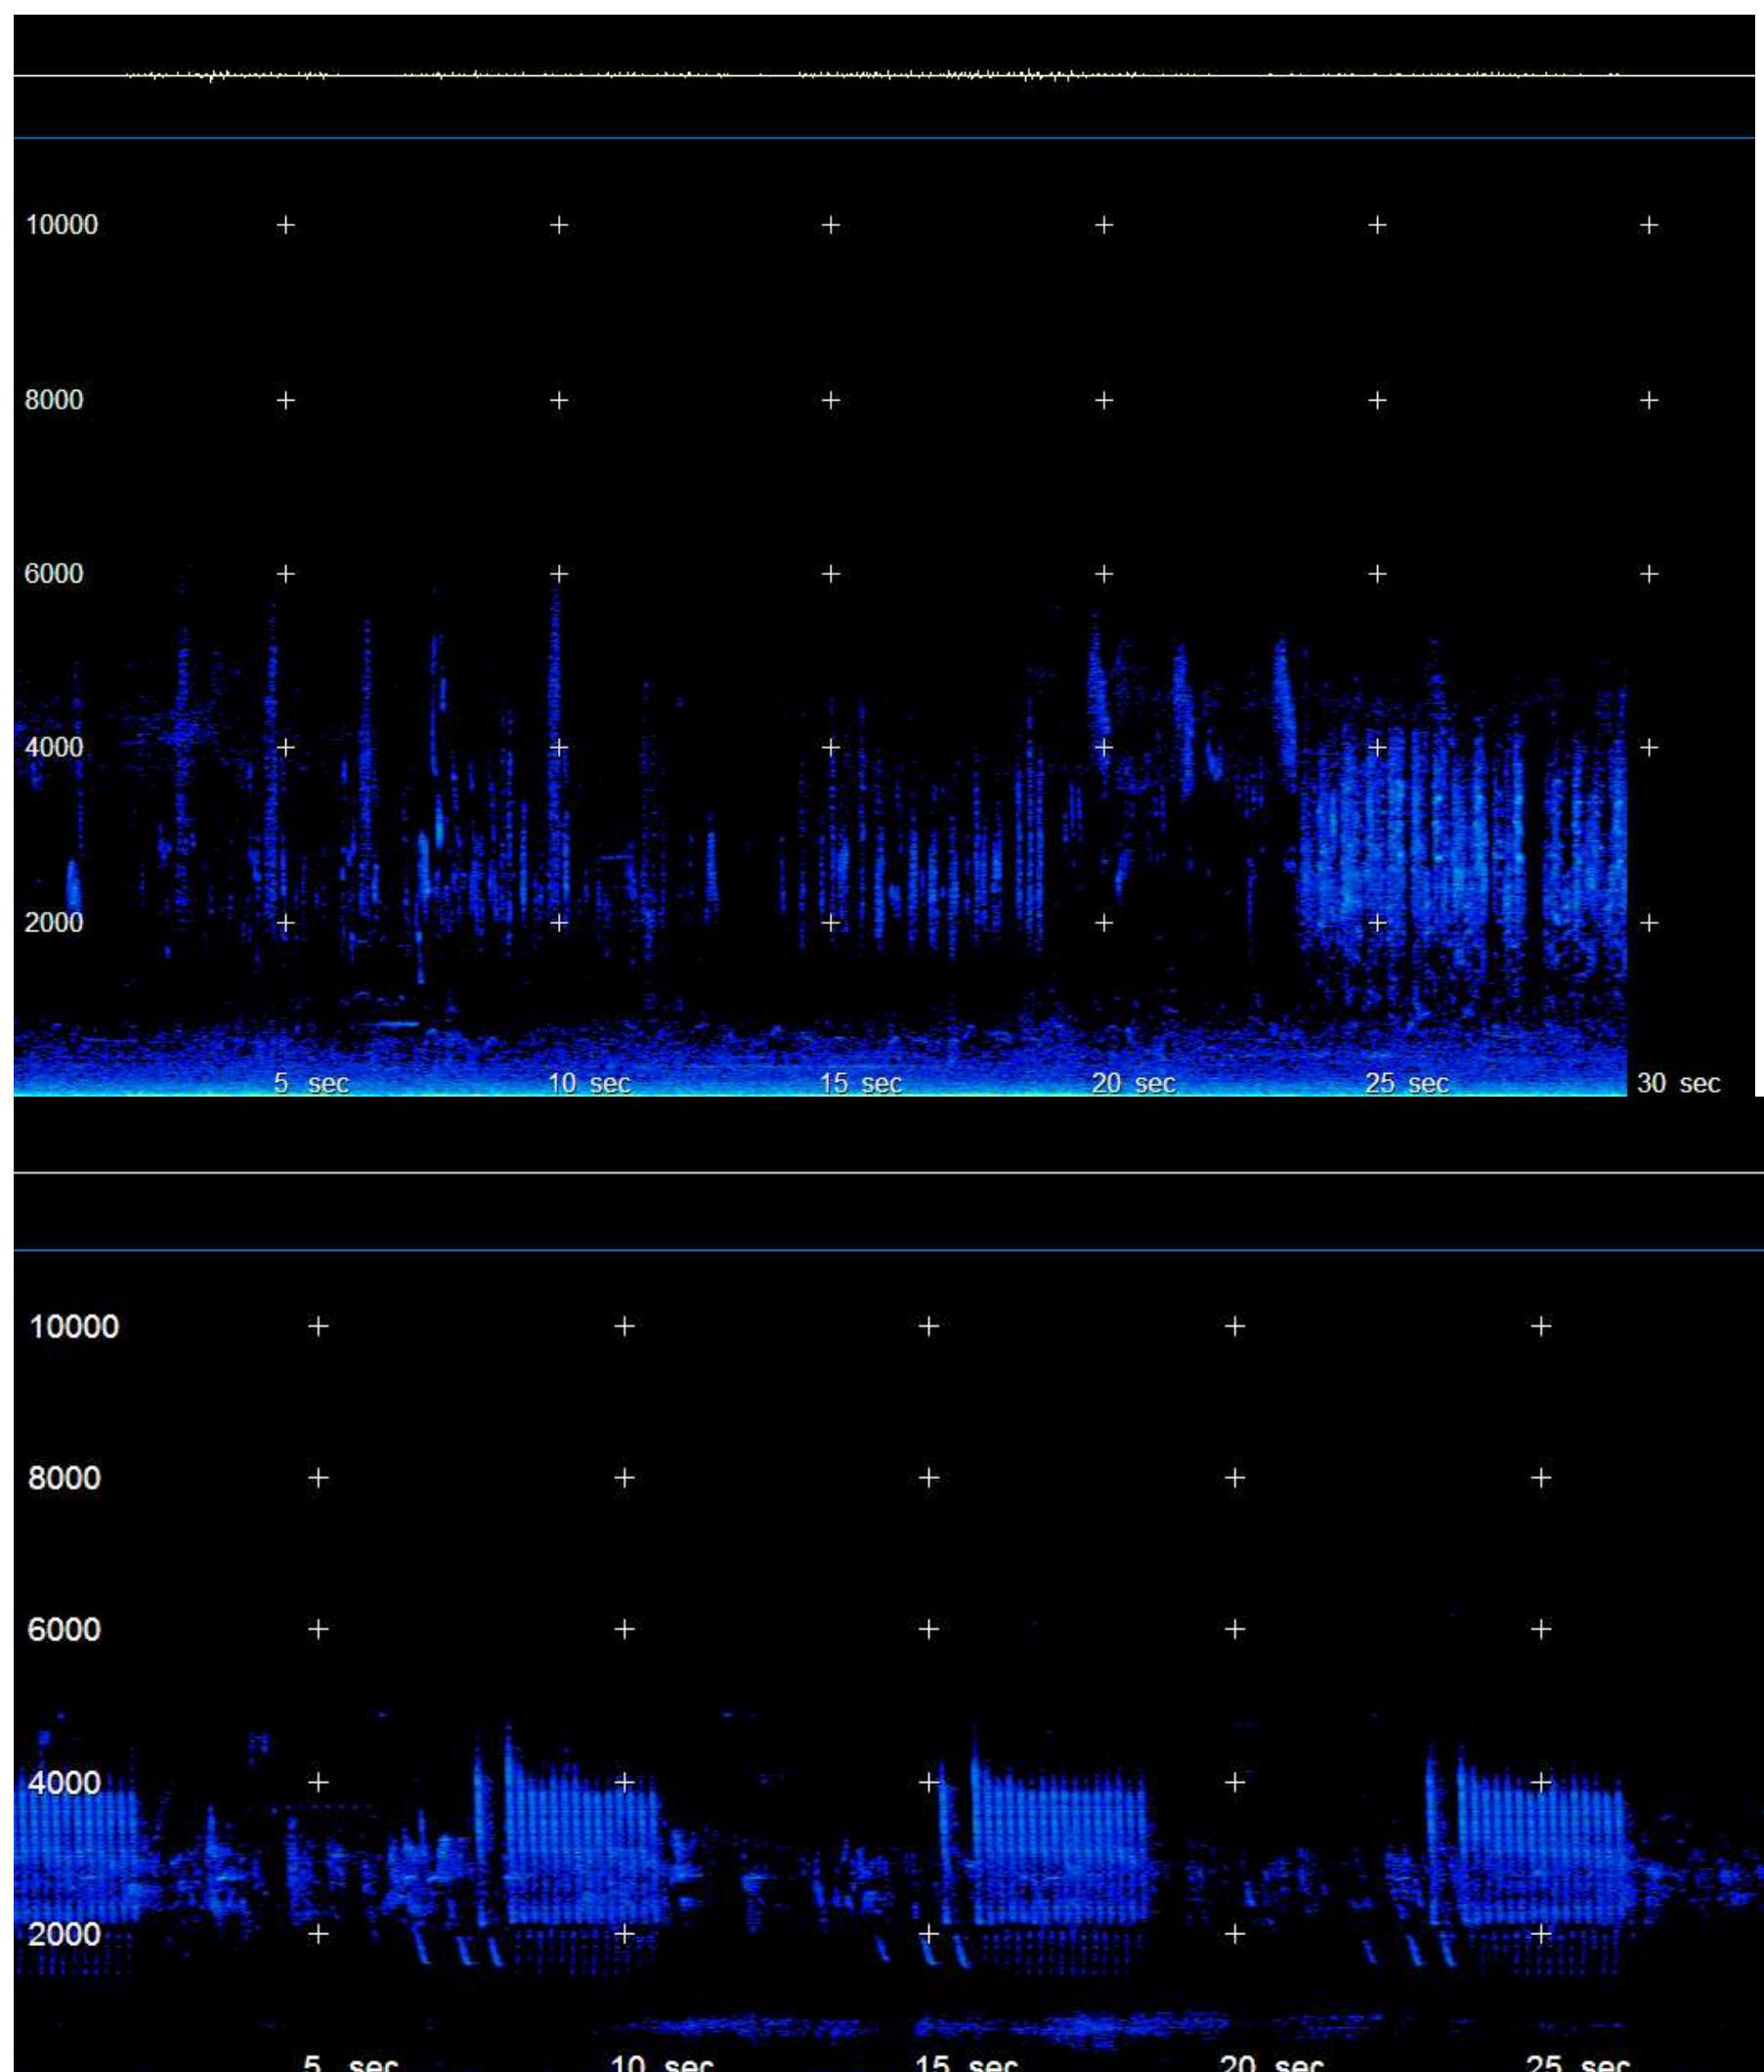This screenshot has height=2072, width=1764.
Task: Click the 20 sec marker in lower spectrogram
Action: tap(1272, 2062)
